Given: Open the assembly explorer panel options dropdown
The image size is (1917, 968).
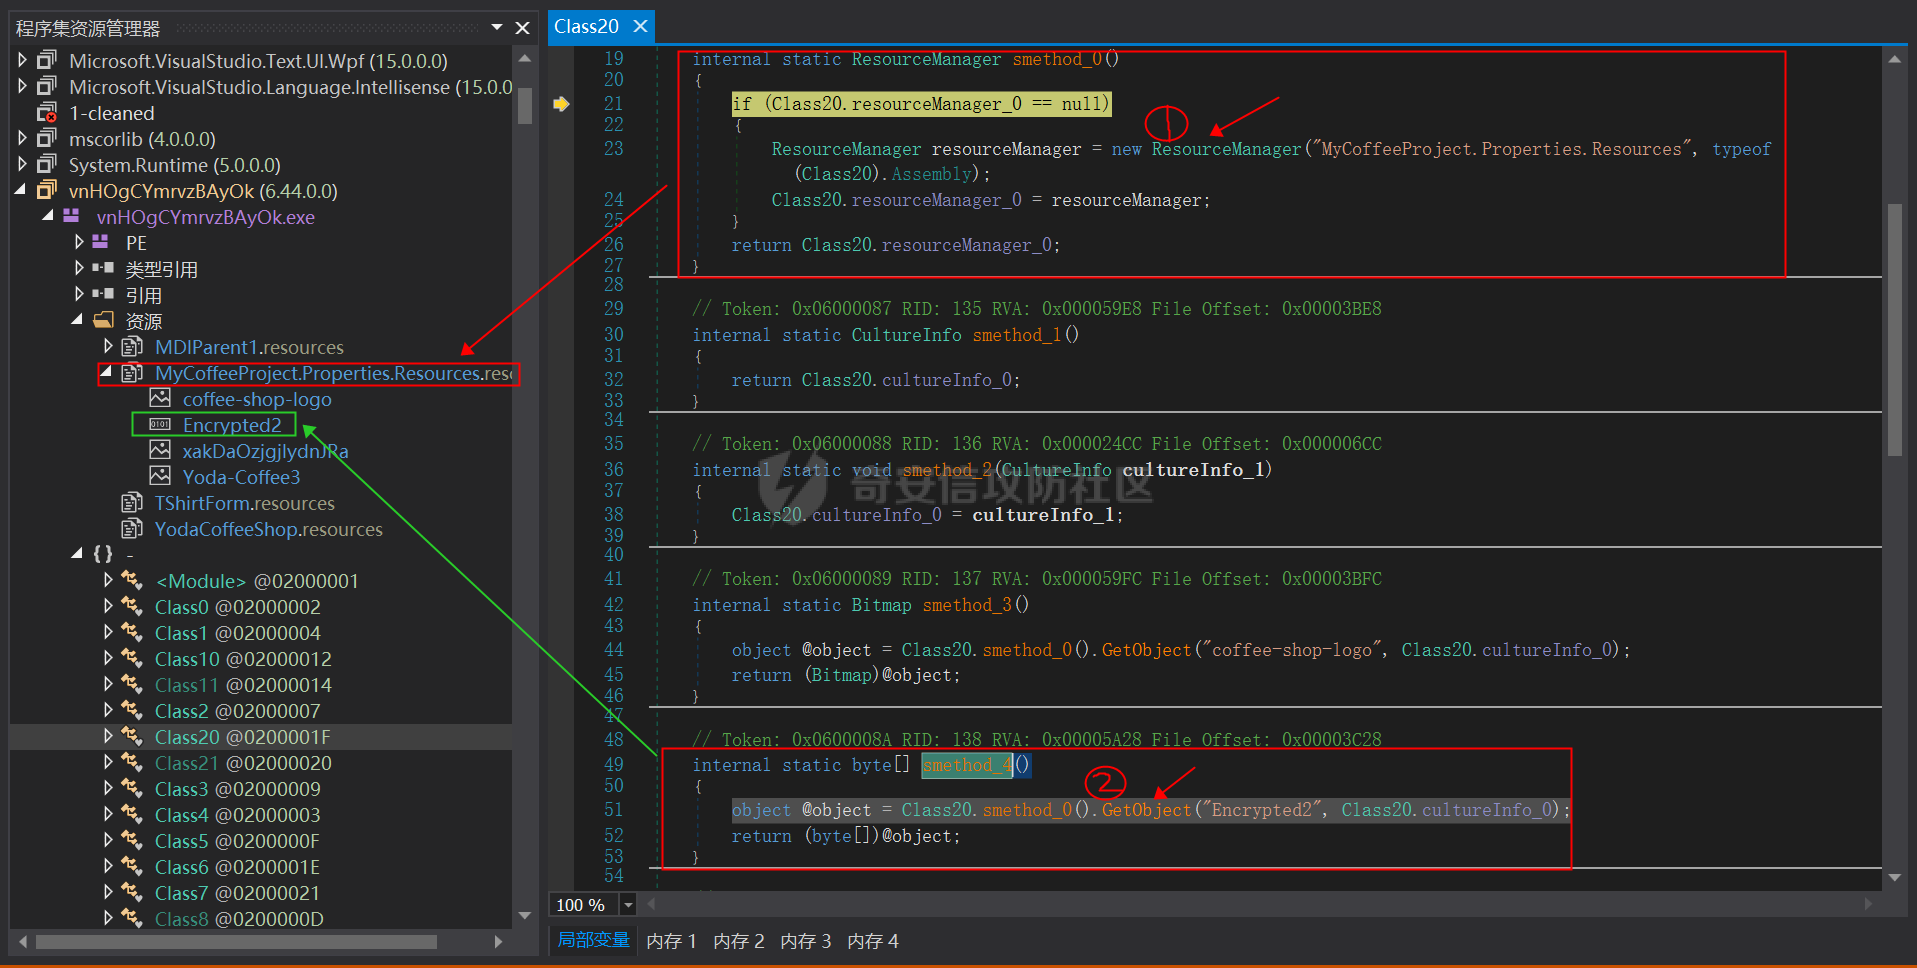Looking at the screenshot, I should pos(497,28).
